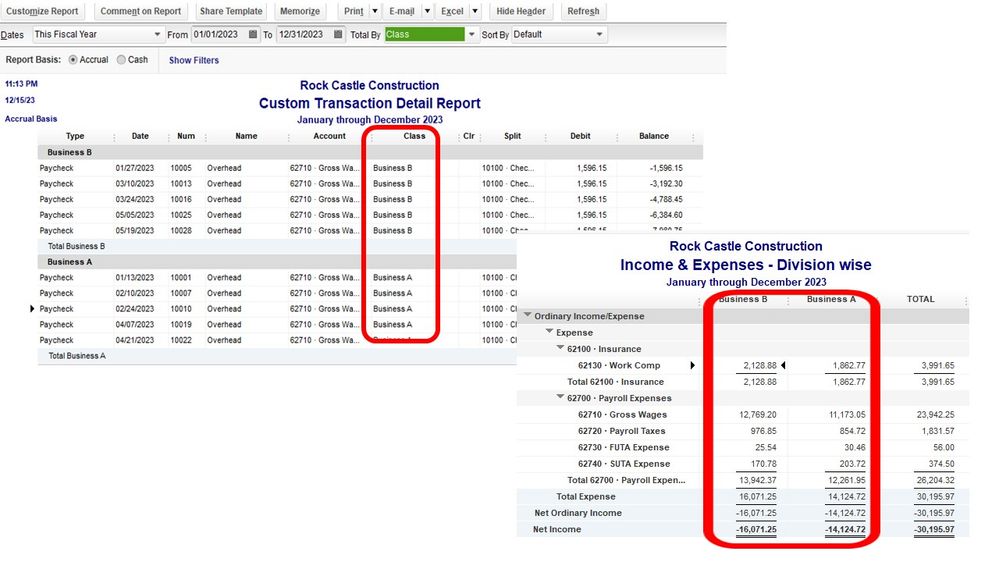Click the Debit column header

click(x=580, y=136)
